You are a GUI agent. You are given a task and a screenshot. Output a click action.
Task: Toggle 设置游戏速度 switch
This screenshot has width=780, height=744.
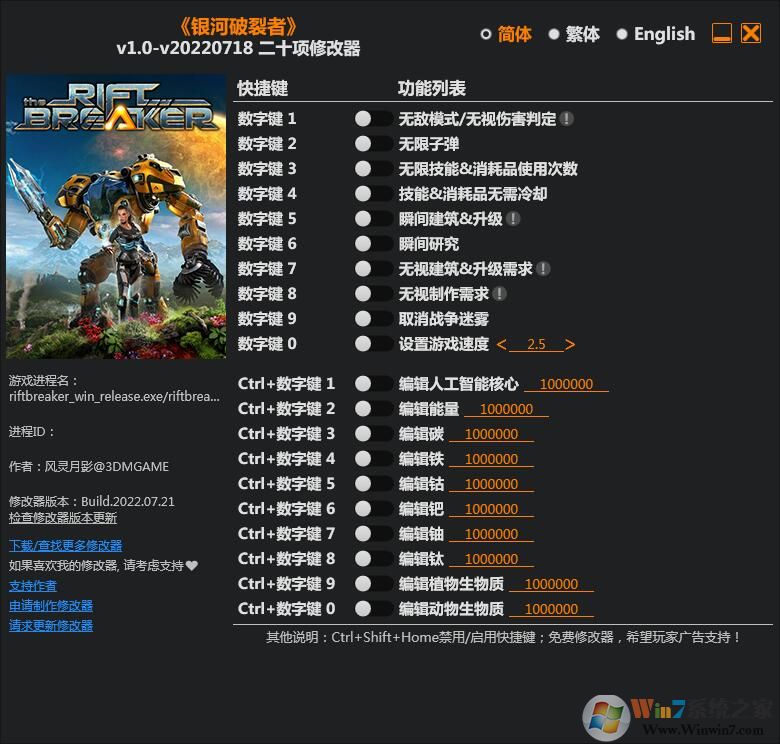tap(374, 344)
